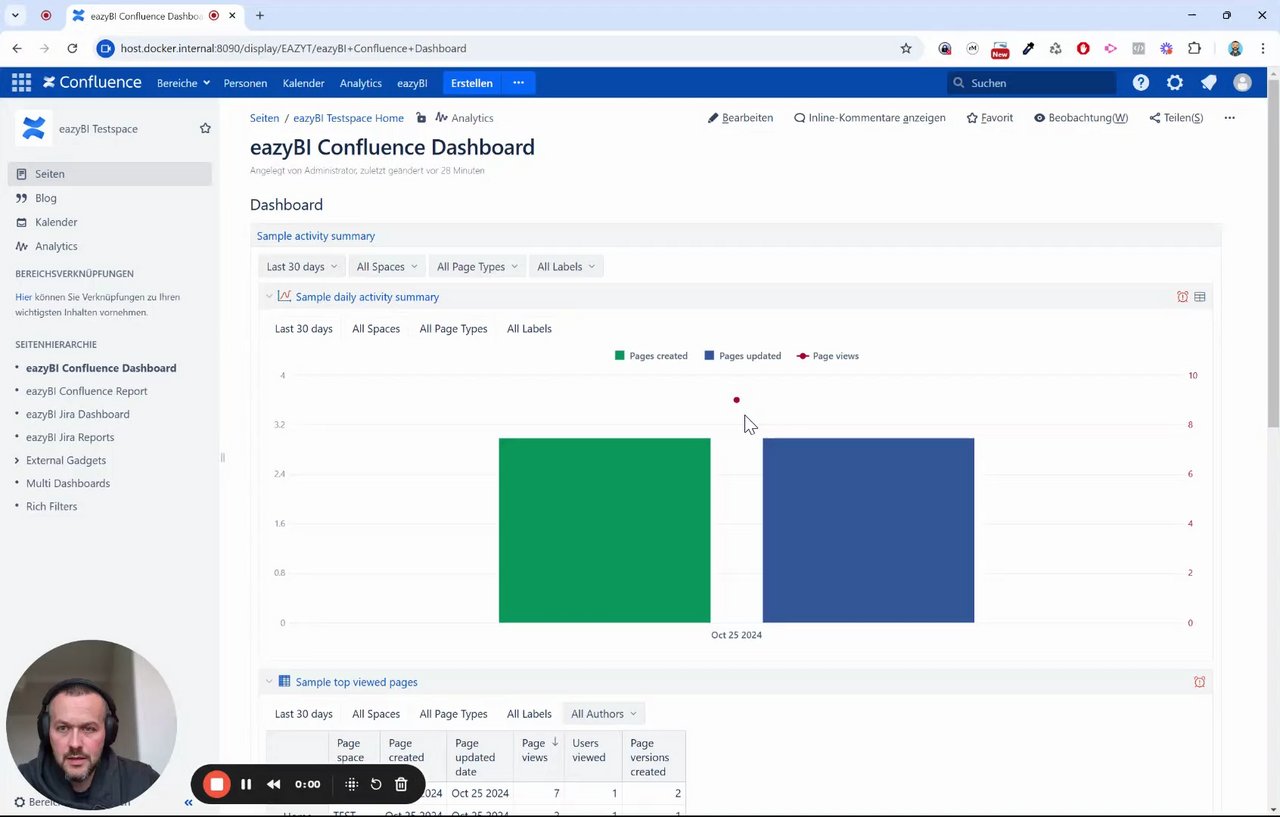
Task: Open Confluence administration gear menu
Action: click(1175, 83)
